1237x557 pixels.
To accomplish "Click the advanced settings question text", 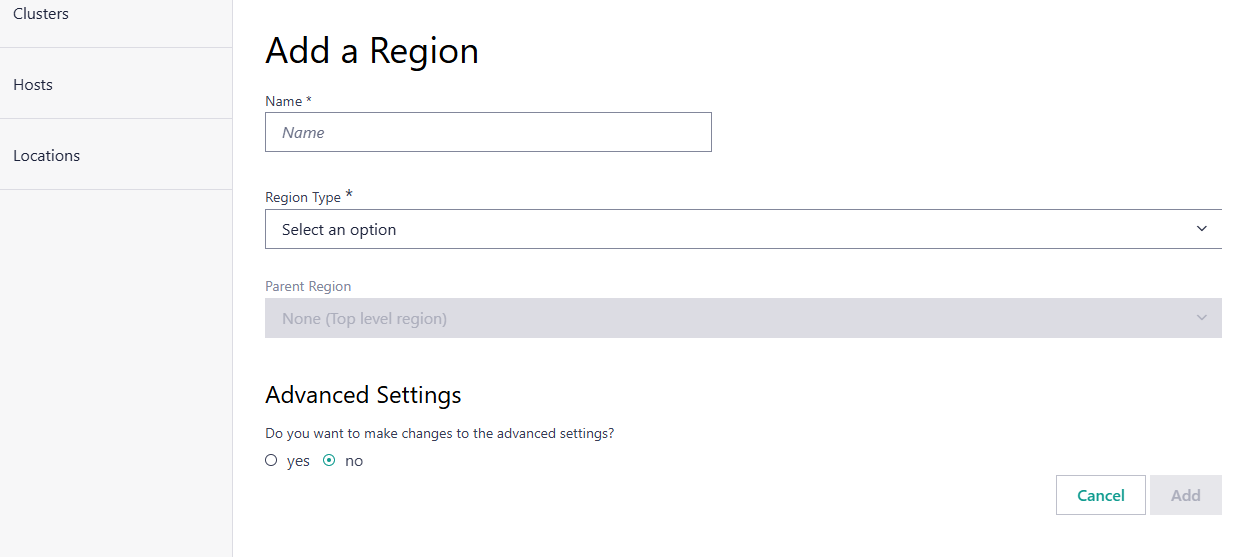I will 439,433.
